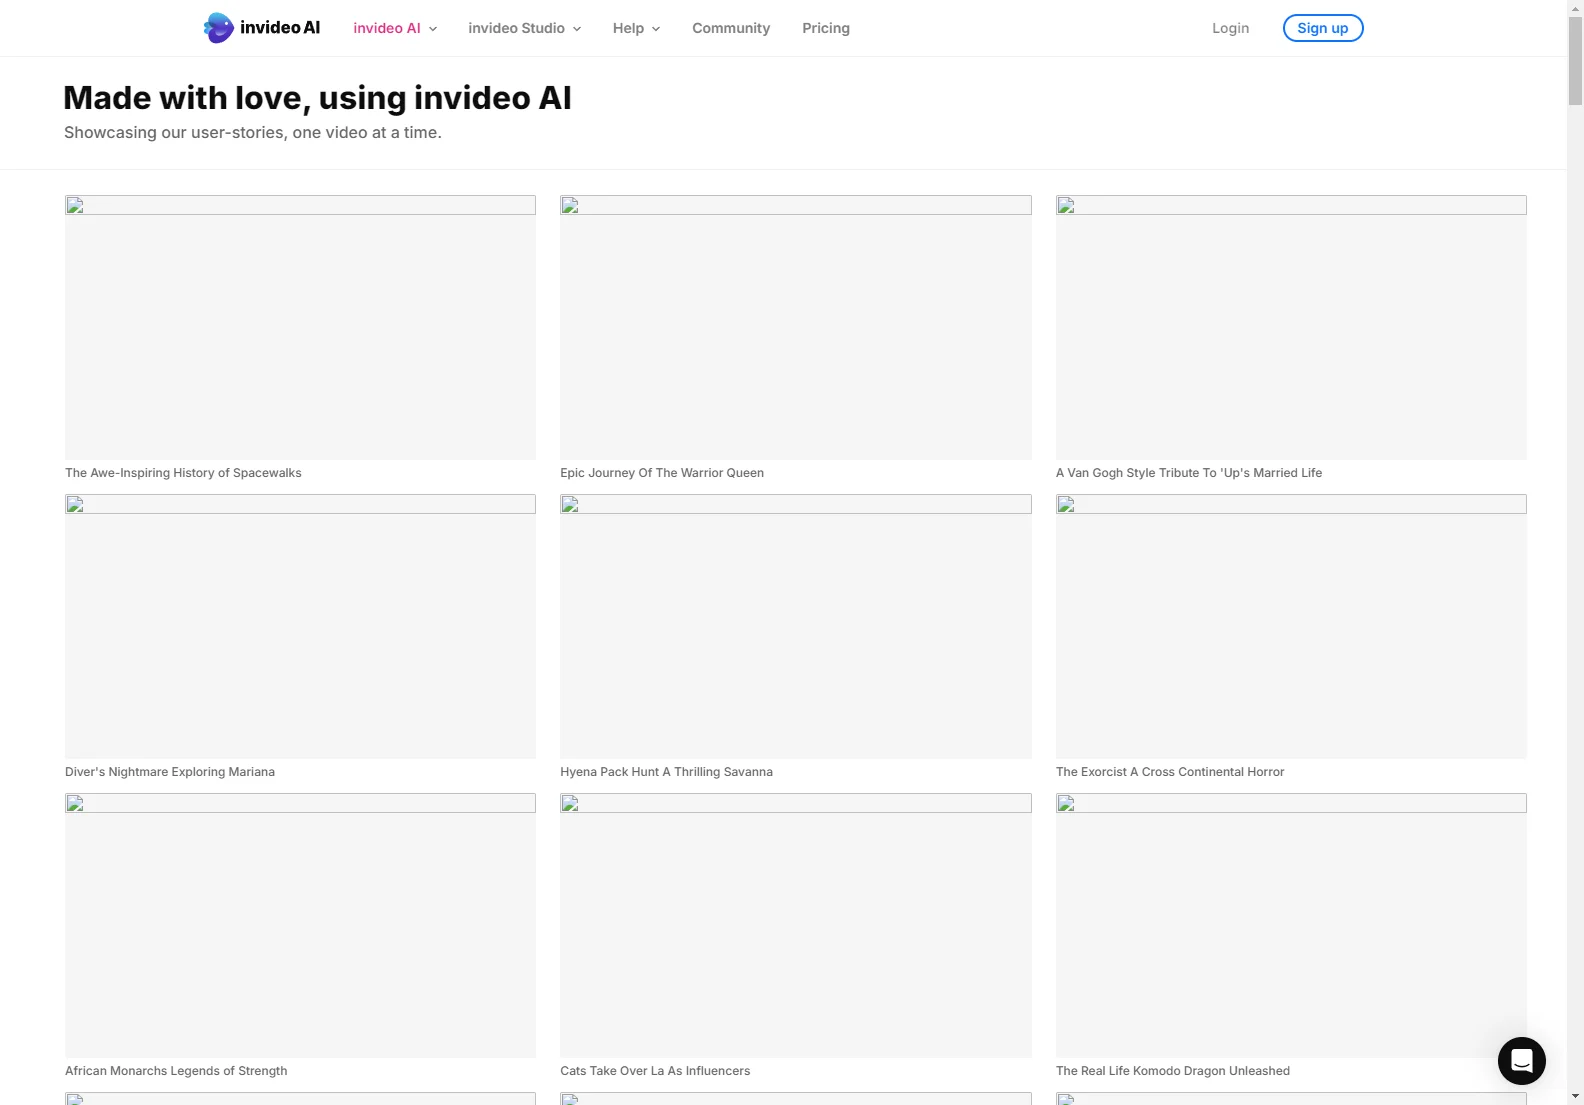Open the Pricing page

pyautogui.click(x=826, y=28)
